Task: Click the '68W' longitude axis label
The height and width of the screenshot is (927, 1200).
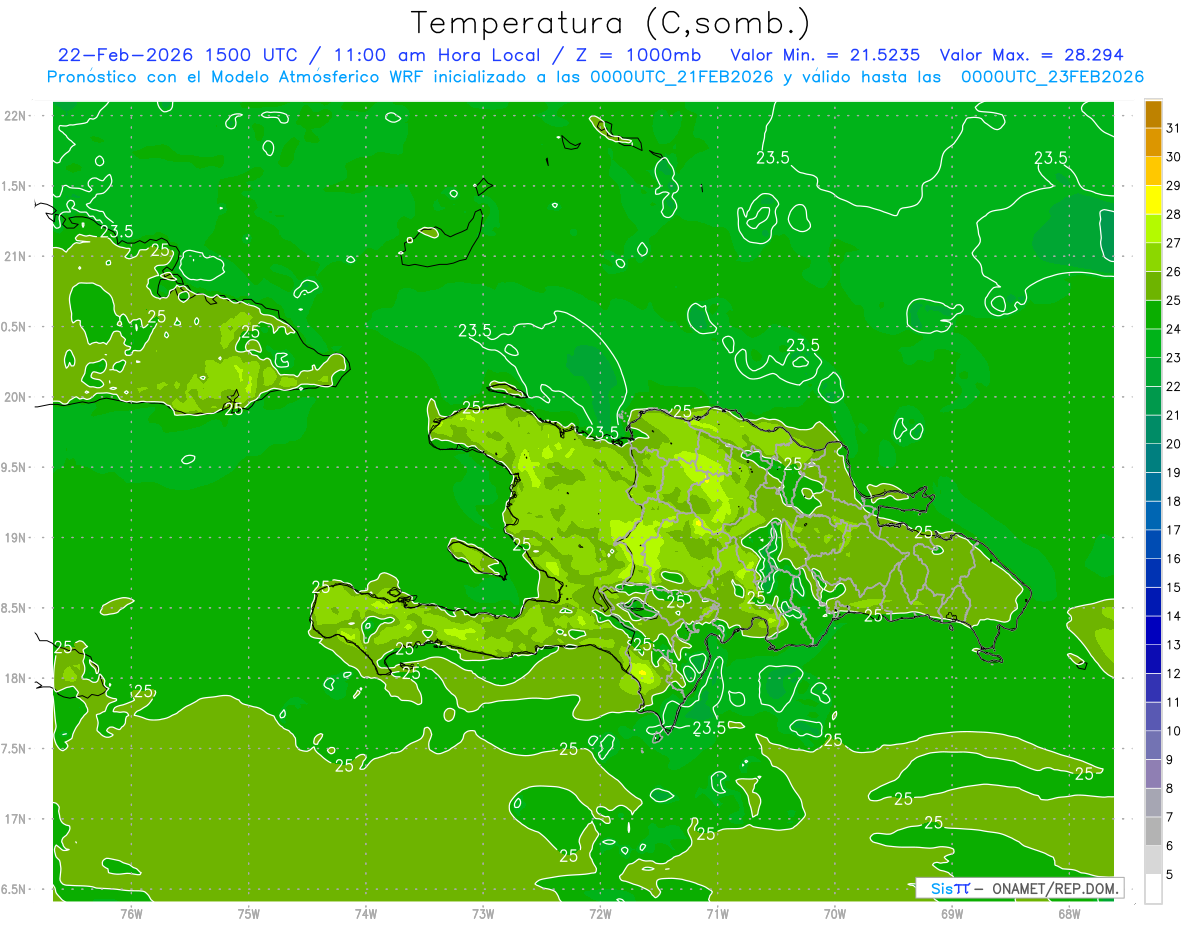Action: tap(1069, 913)
